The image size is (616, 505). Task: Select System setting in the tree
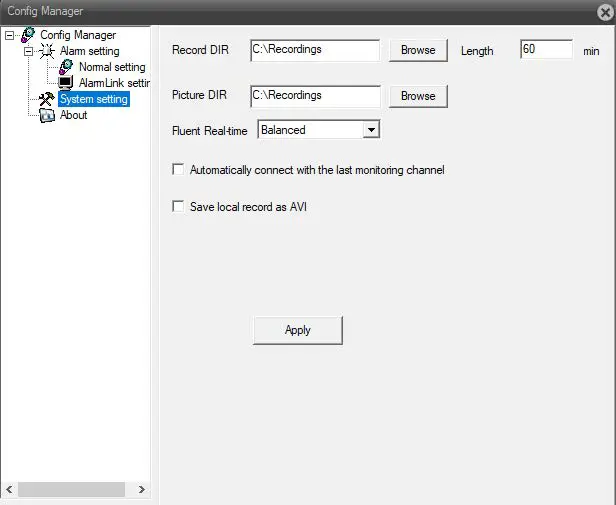click(x=94, y=99)
